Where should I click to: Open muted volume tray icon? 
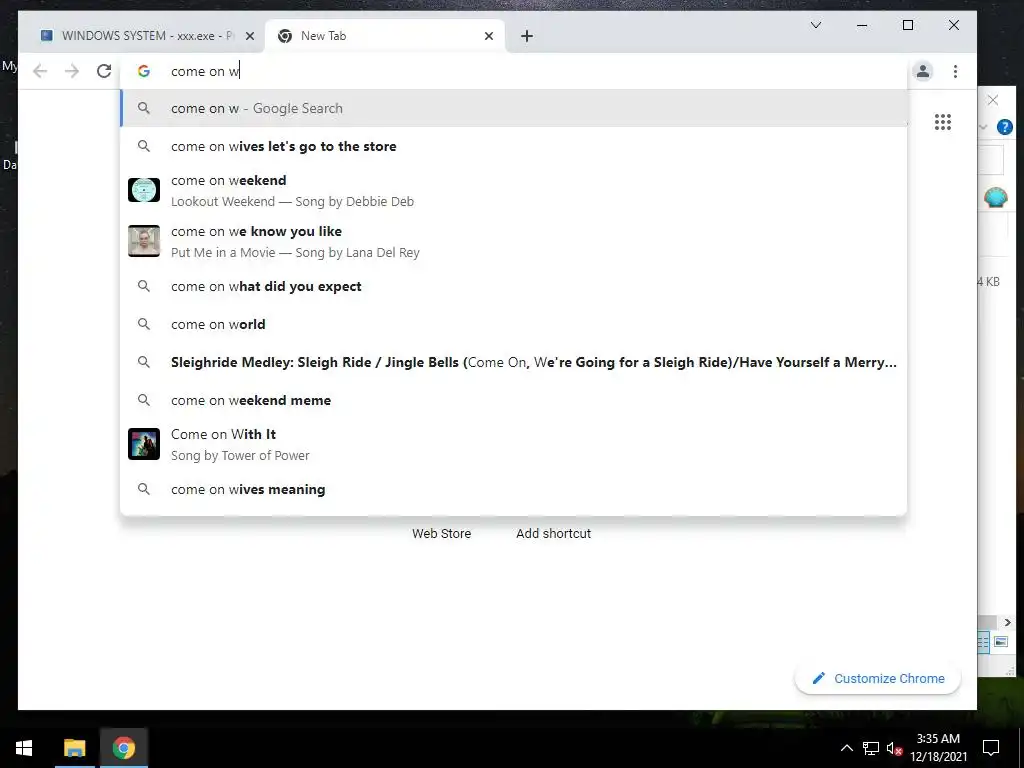894,748
